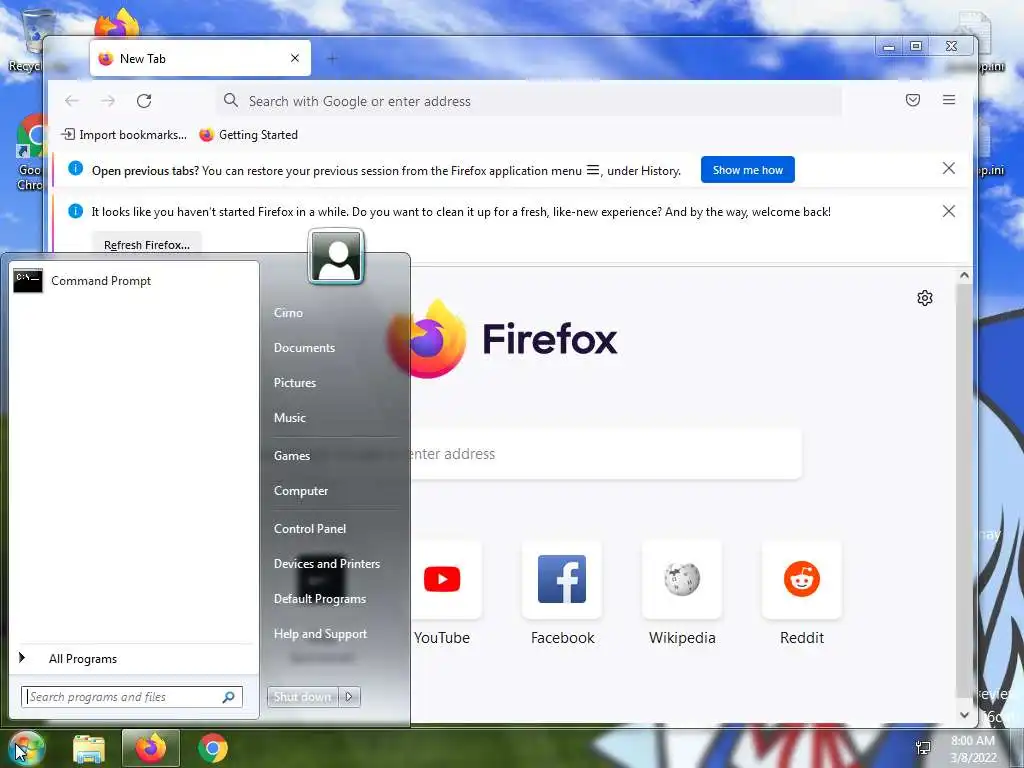Click Search programs and files box
Screen dimensions: 1024x768
click(x=132, y=697)
